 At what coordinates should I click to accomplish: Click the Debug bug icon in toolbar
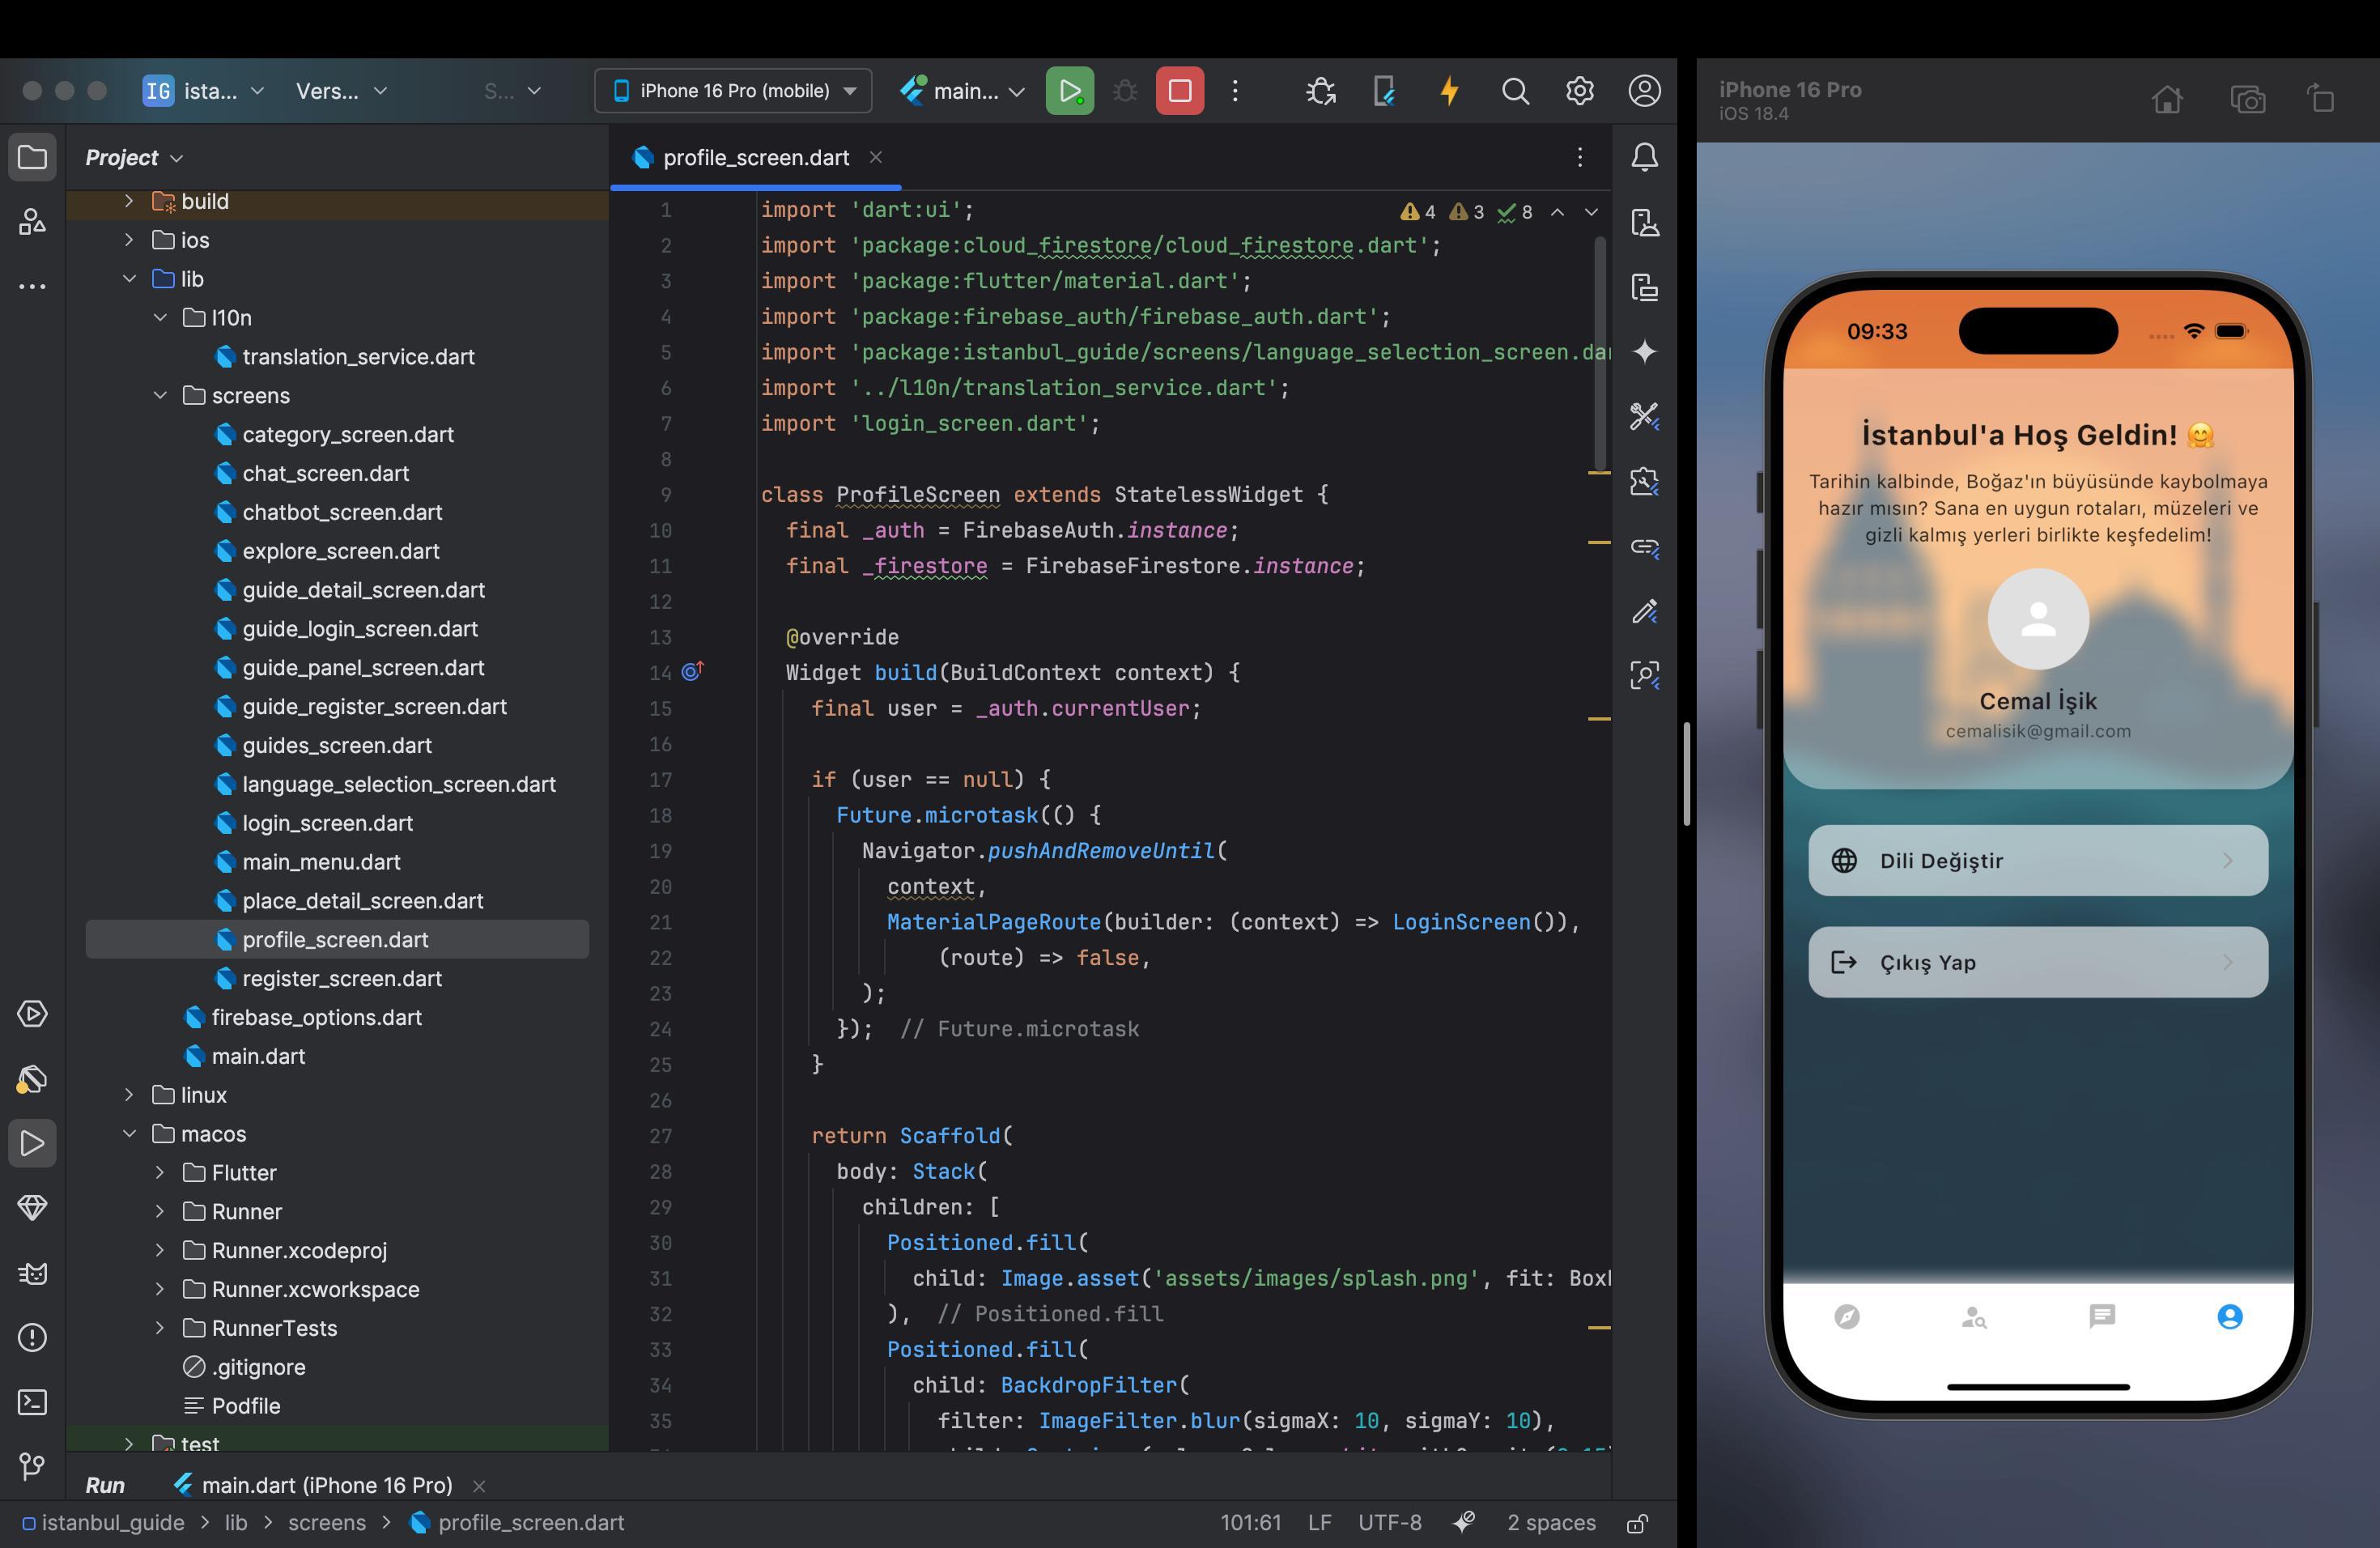[1125, 91]
